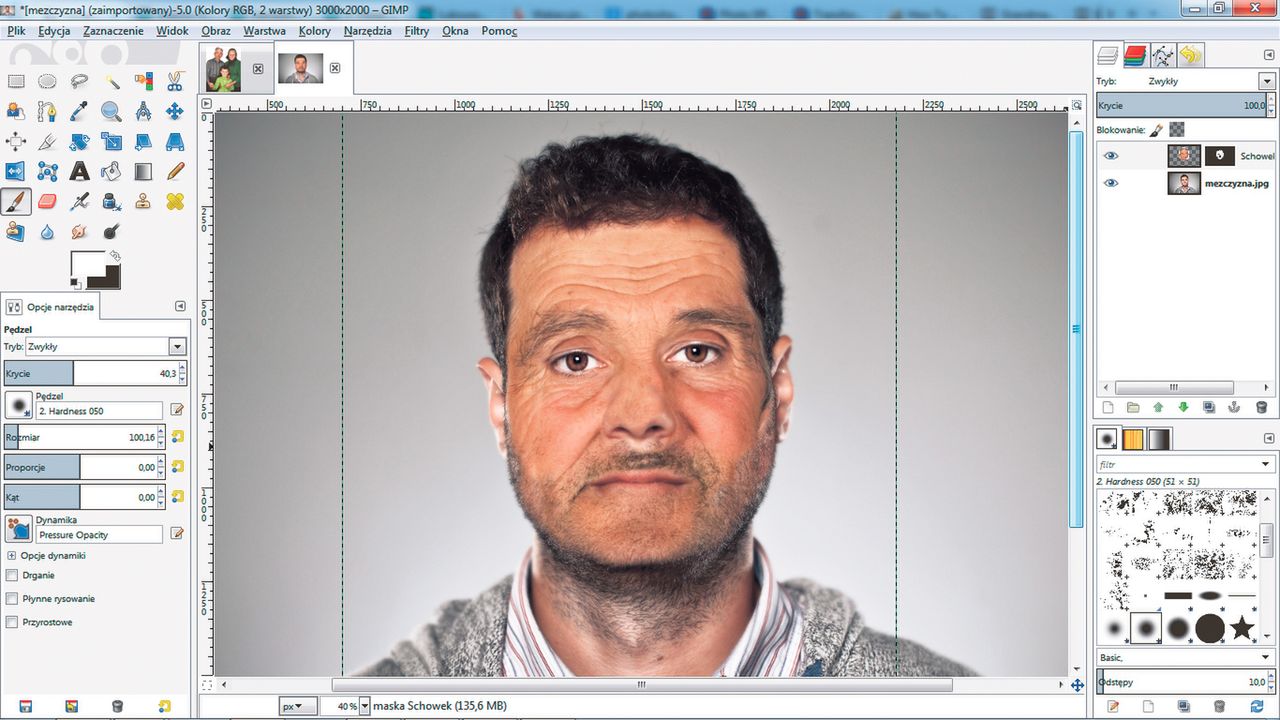Select the Foreground Select tool
The height and width of the screenshot is (720, 1280).
point(16,111)
